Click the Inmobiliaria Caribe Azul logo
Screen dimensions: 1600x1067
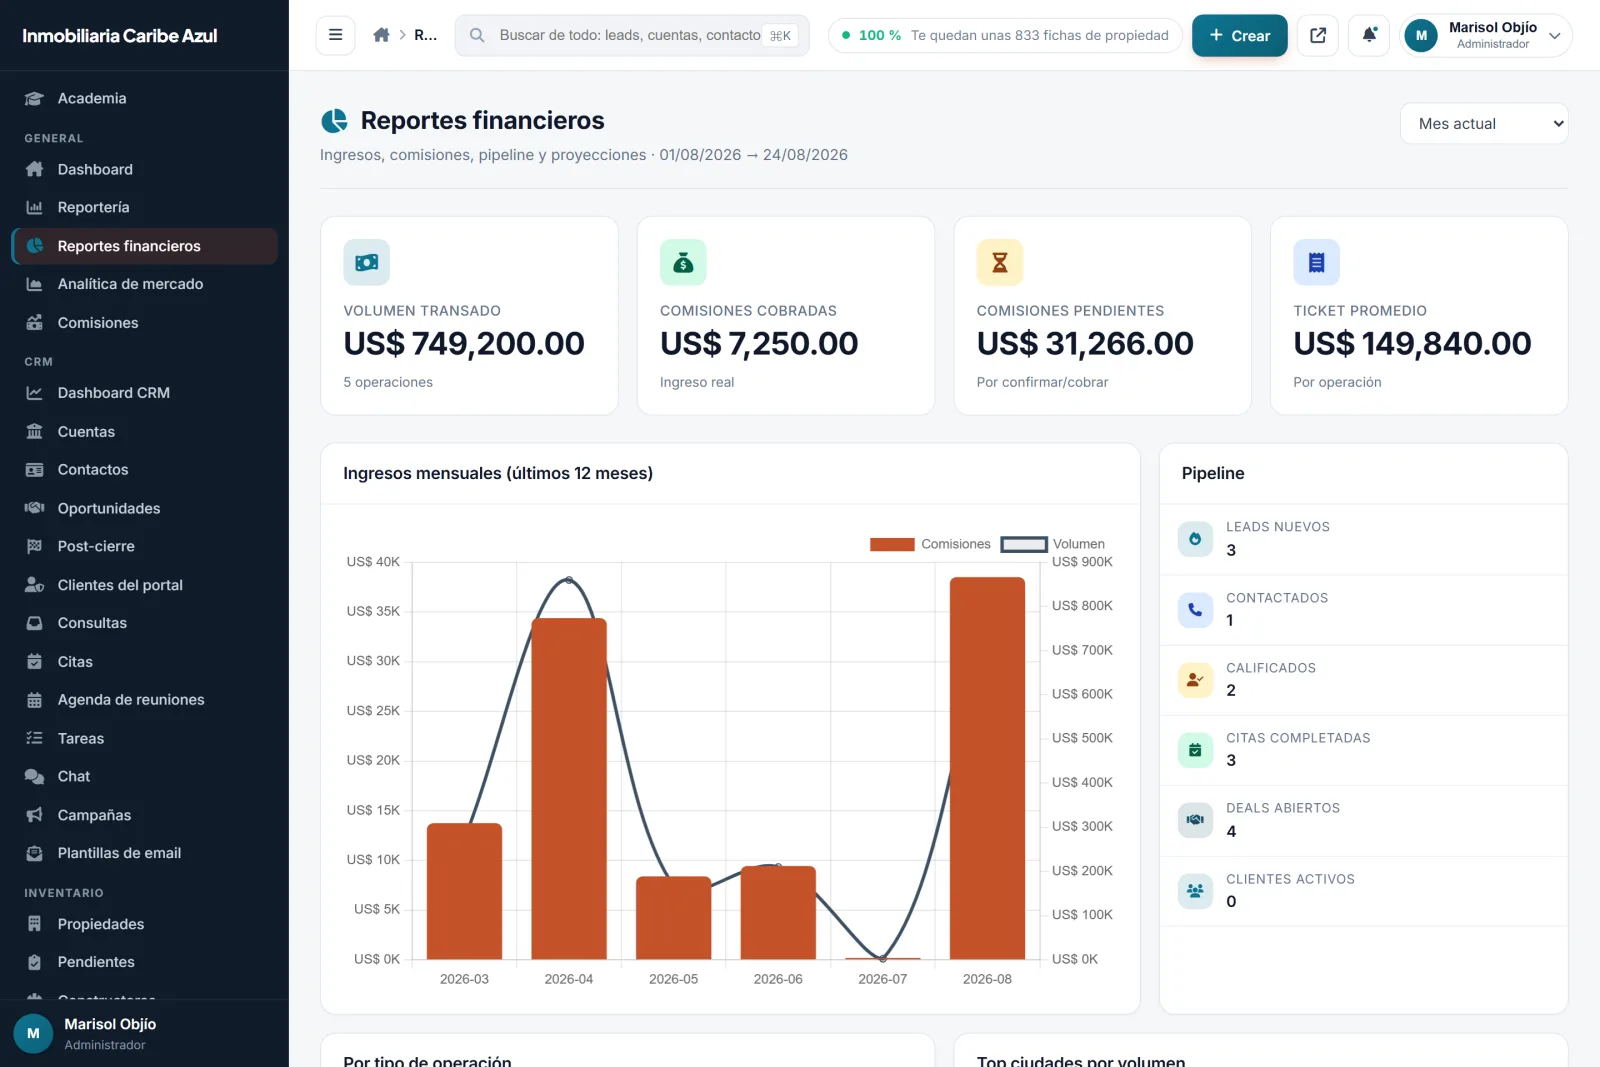(x=120, y=36)
